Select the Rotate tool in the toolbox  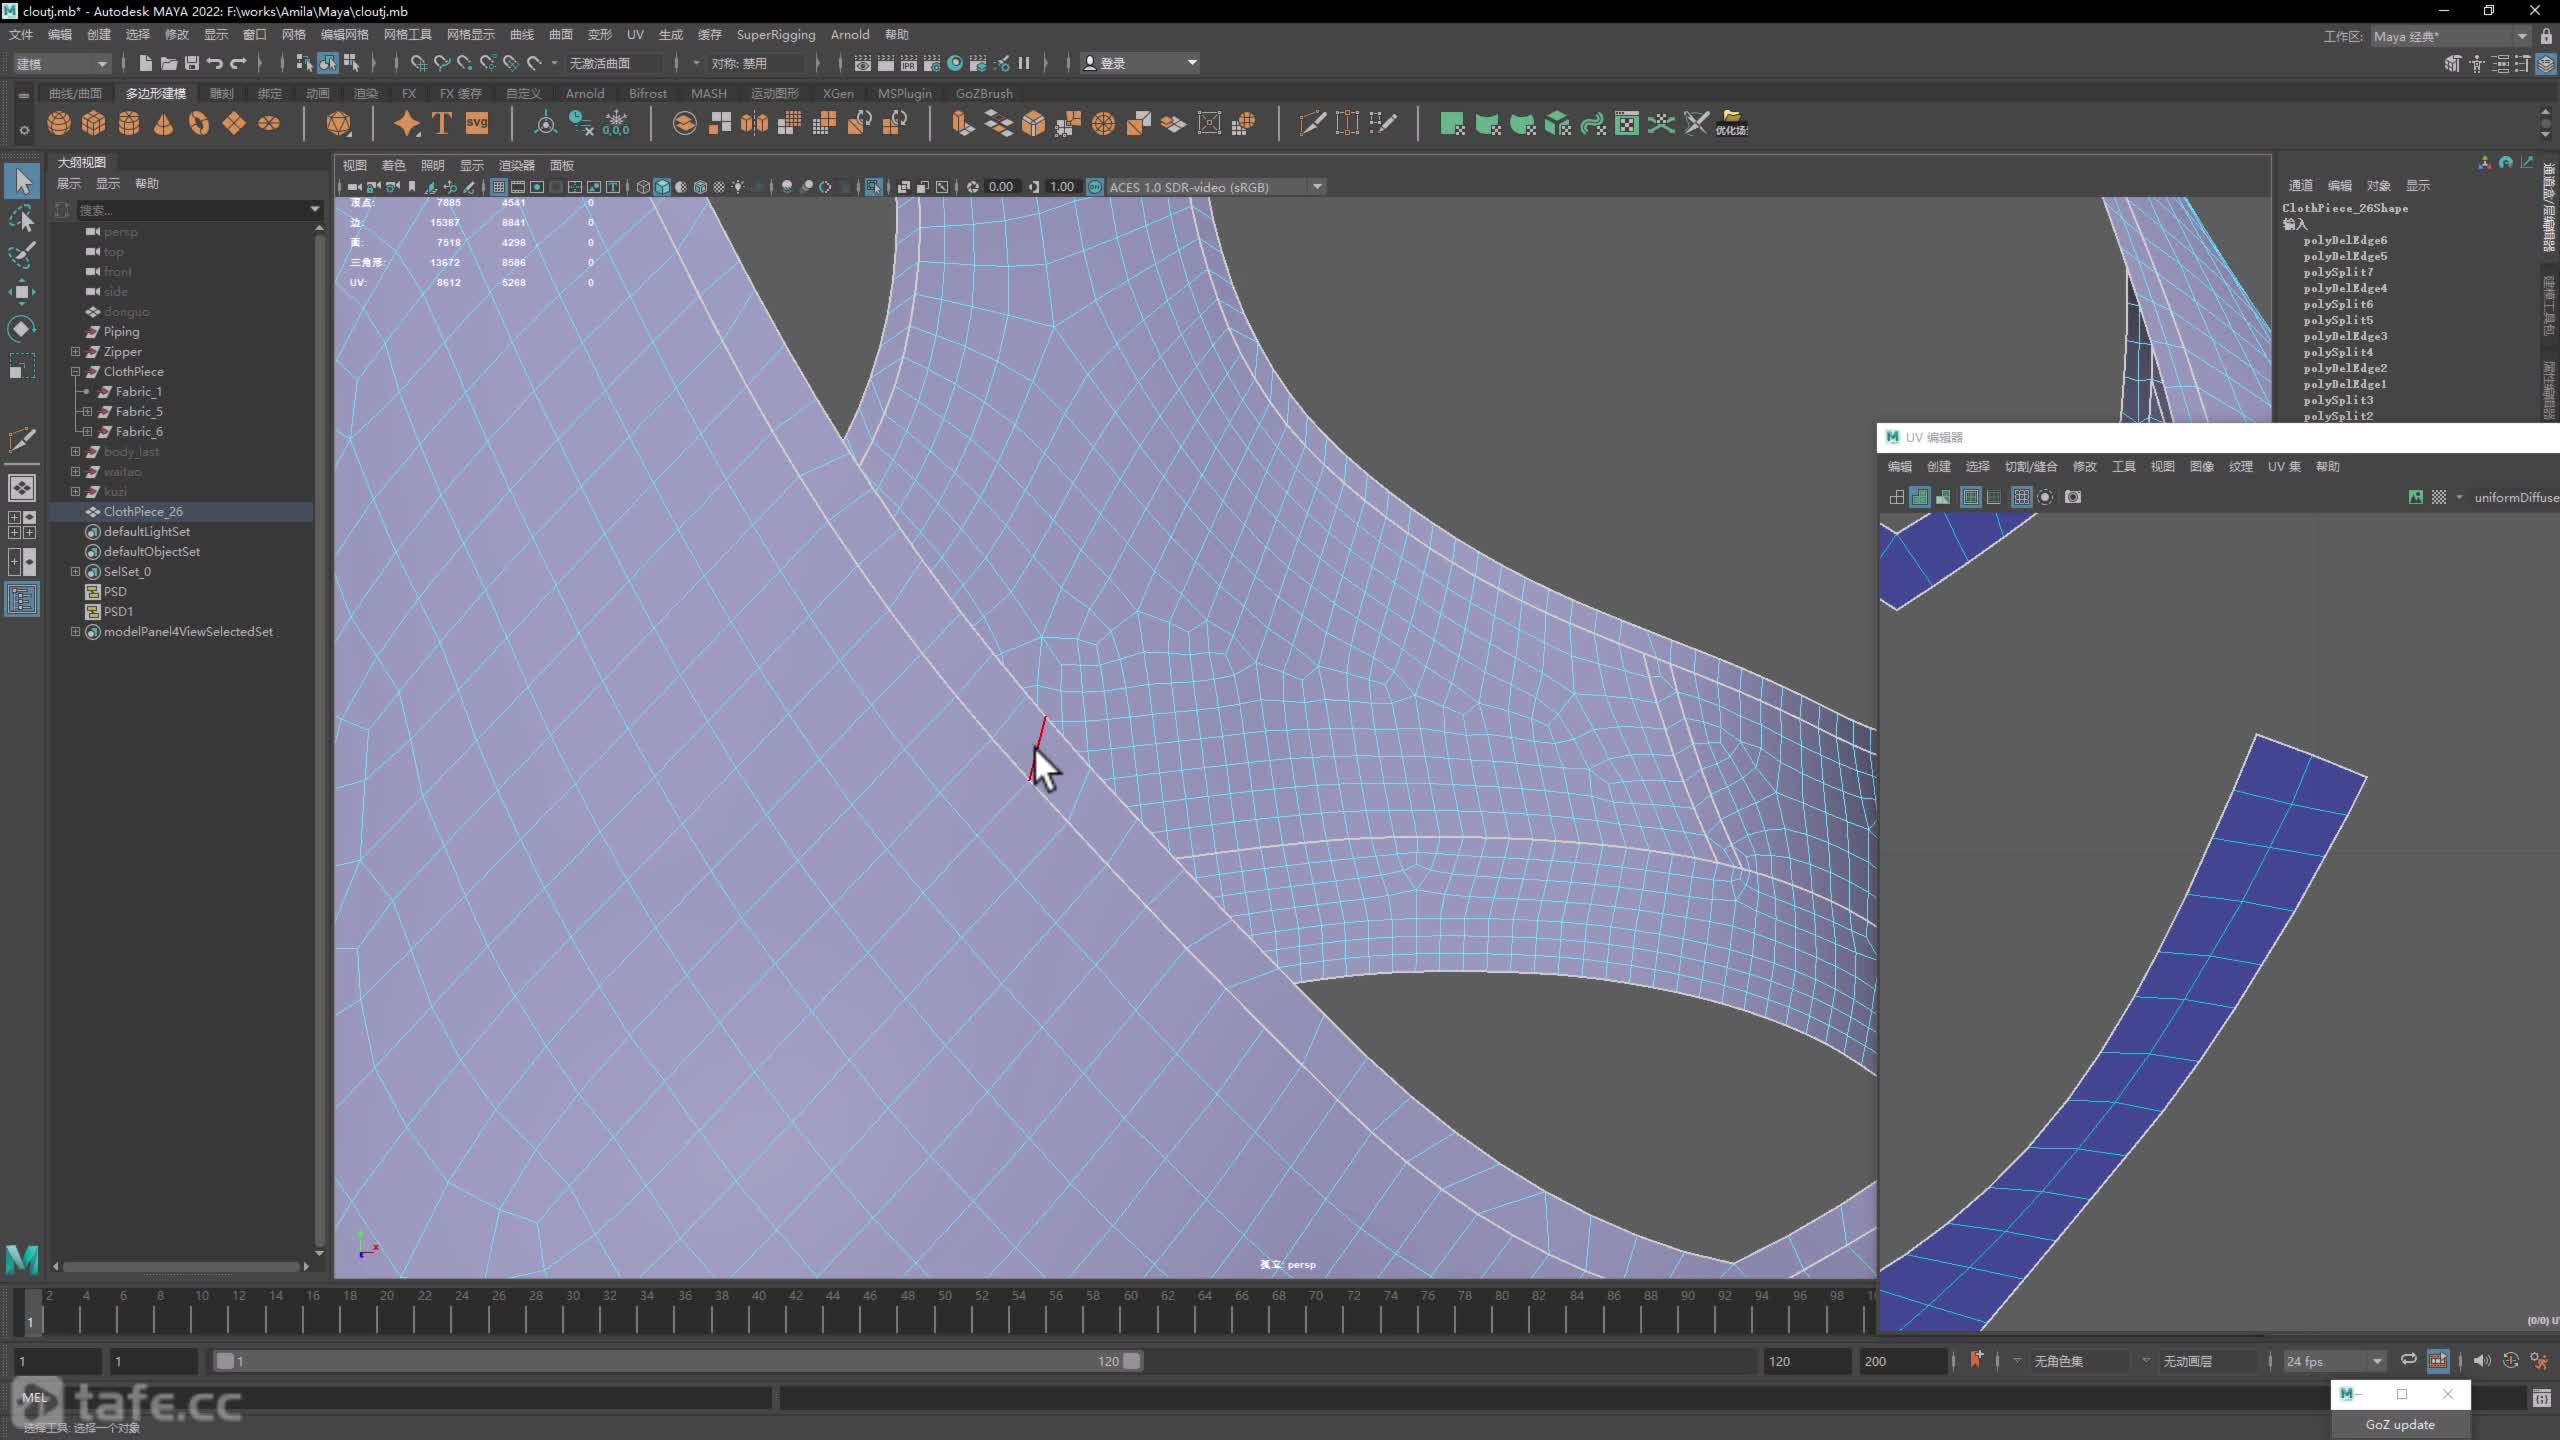[x=22, y=329]
